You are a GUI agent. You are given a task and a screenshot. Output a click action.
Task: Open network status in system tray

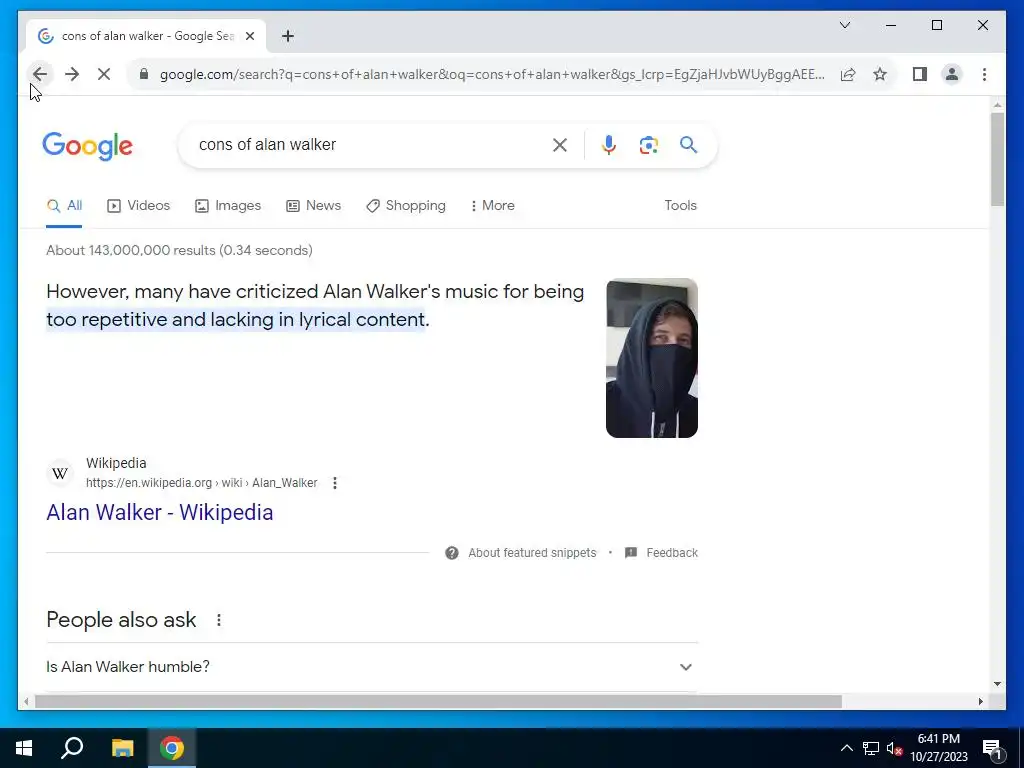(x=871, y=748)
